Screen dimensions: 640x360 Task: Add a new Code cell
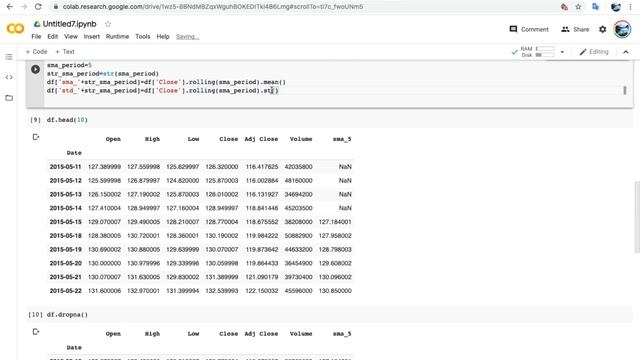(36, 52)
